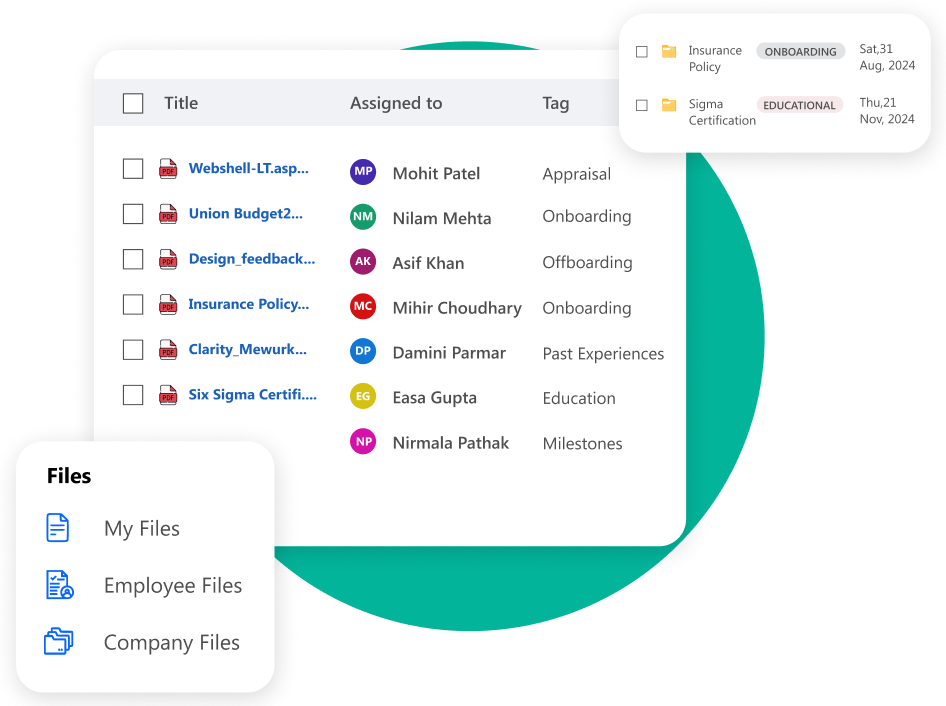Click the PDF icon beside Clarity_Mewurk
This screenshot has height=706, width=946.
pyautogui.click(x=167, y=349)
